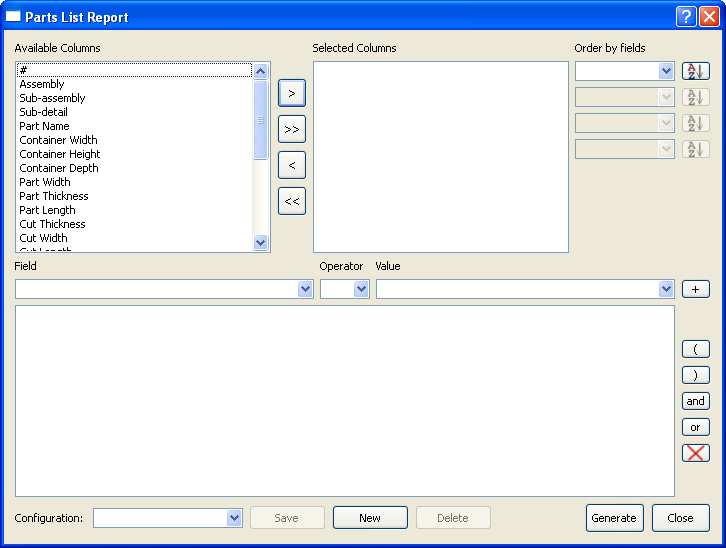Image resolution: width=726 pixels, height=548 pixels.
Task: Add all columns with the double right arrow button
Action: 291,129
